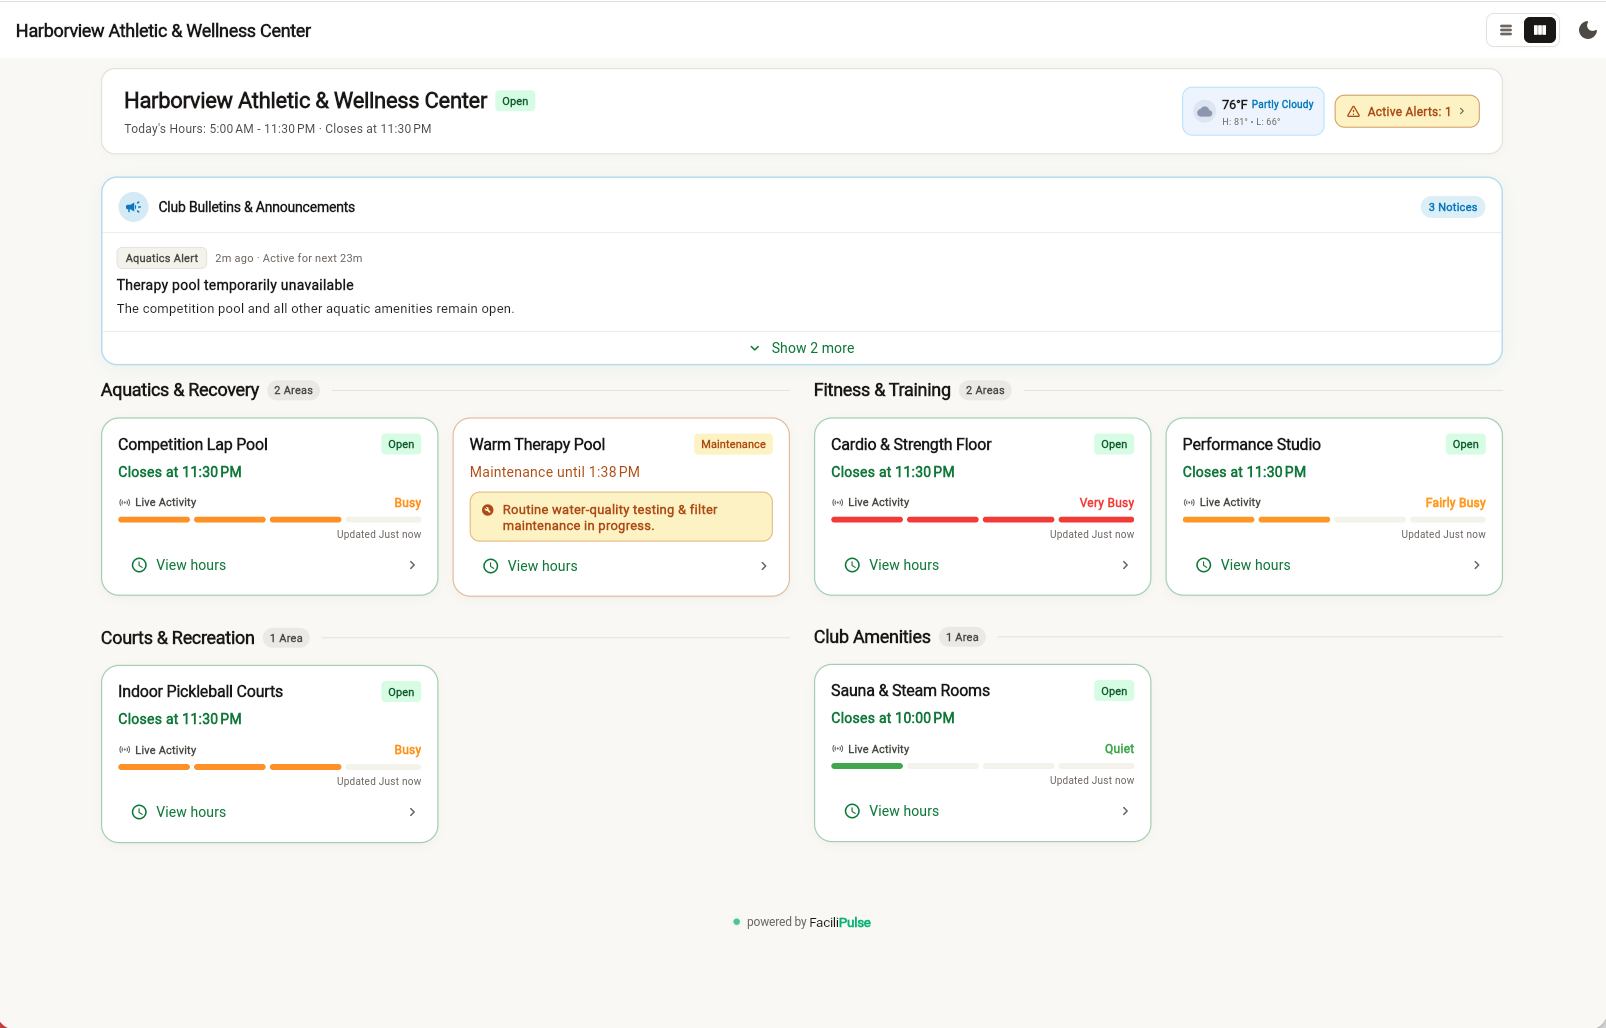Click the Quiet status on Sauna card
Screen dimensions: 1606x1028
pyautogui.click(x=1119, y=749)
